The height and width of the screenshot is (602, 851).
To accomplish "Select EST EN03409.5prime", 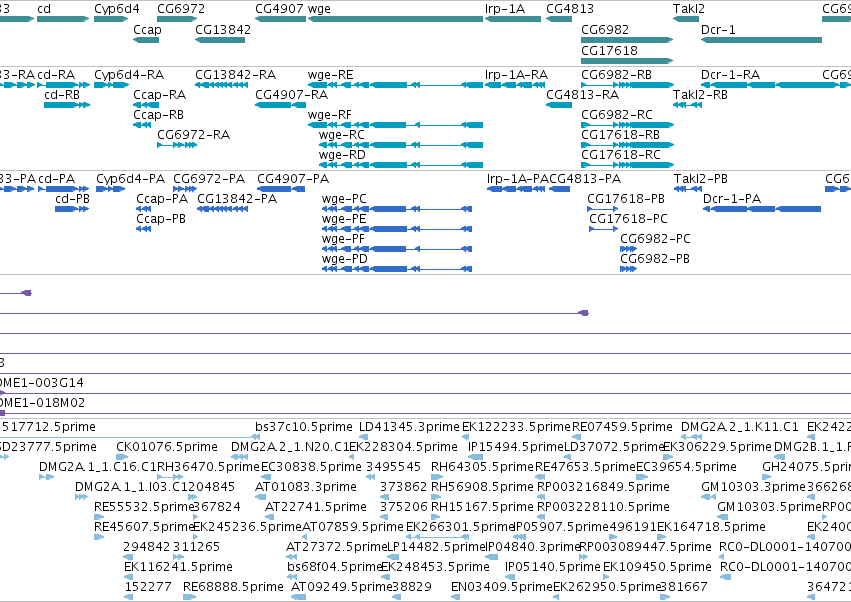I will (x=502, y=587).
